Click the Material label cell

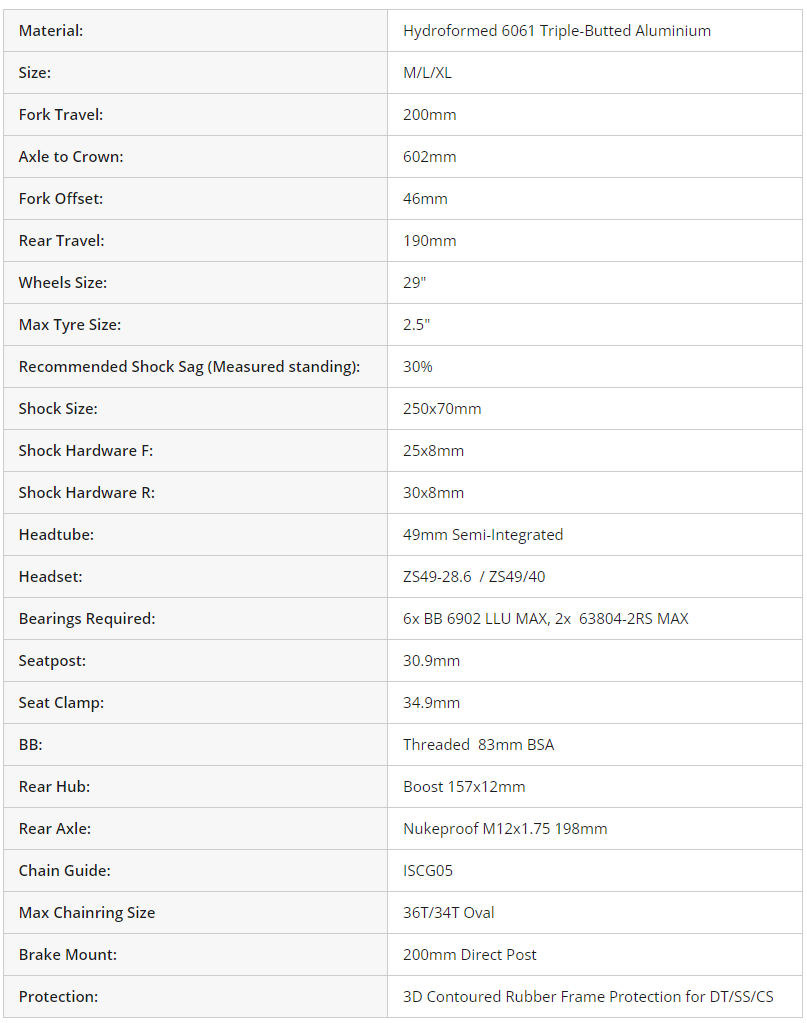point(51,31)
